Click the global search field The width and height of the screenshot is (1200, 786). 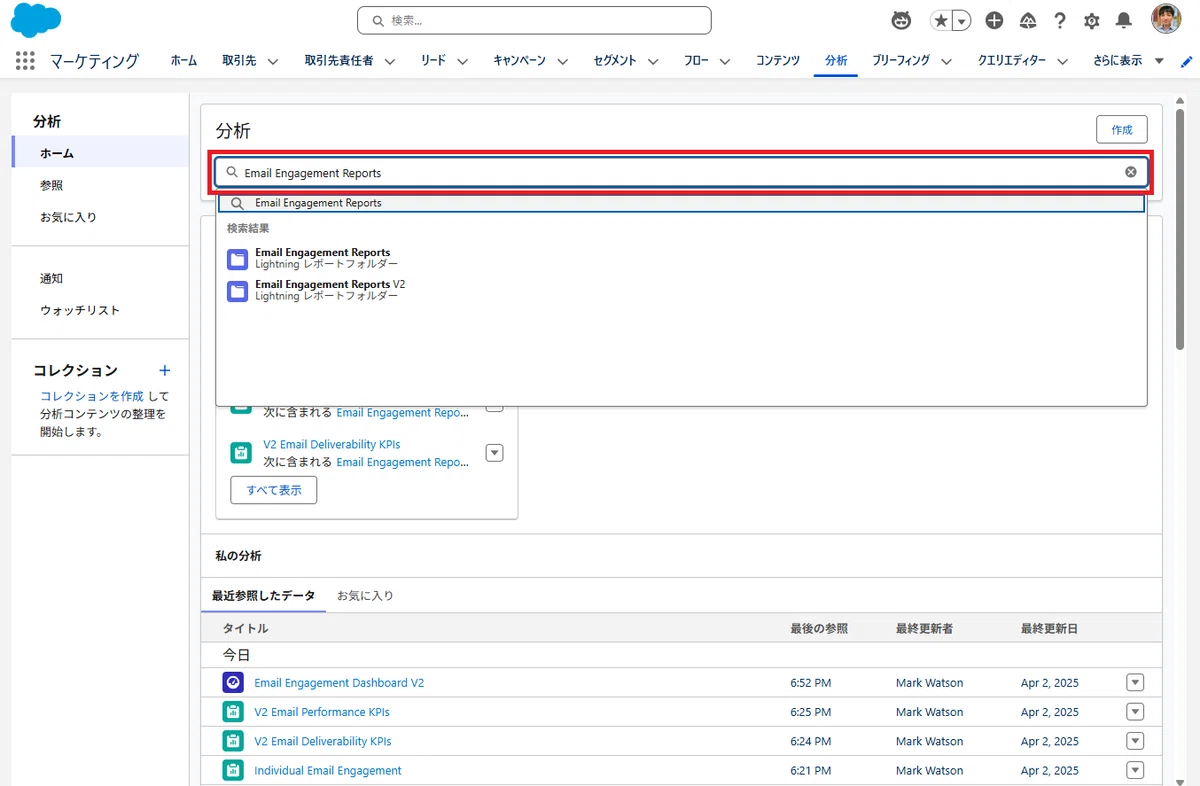[534, 20]
